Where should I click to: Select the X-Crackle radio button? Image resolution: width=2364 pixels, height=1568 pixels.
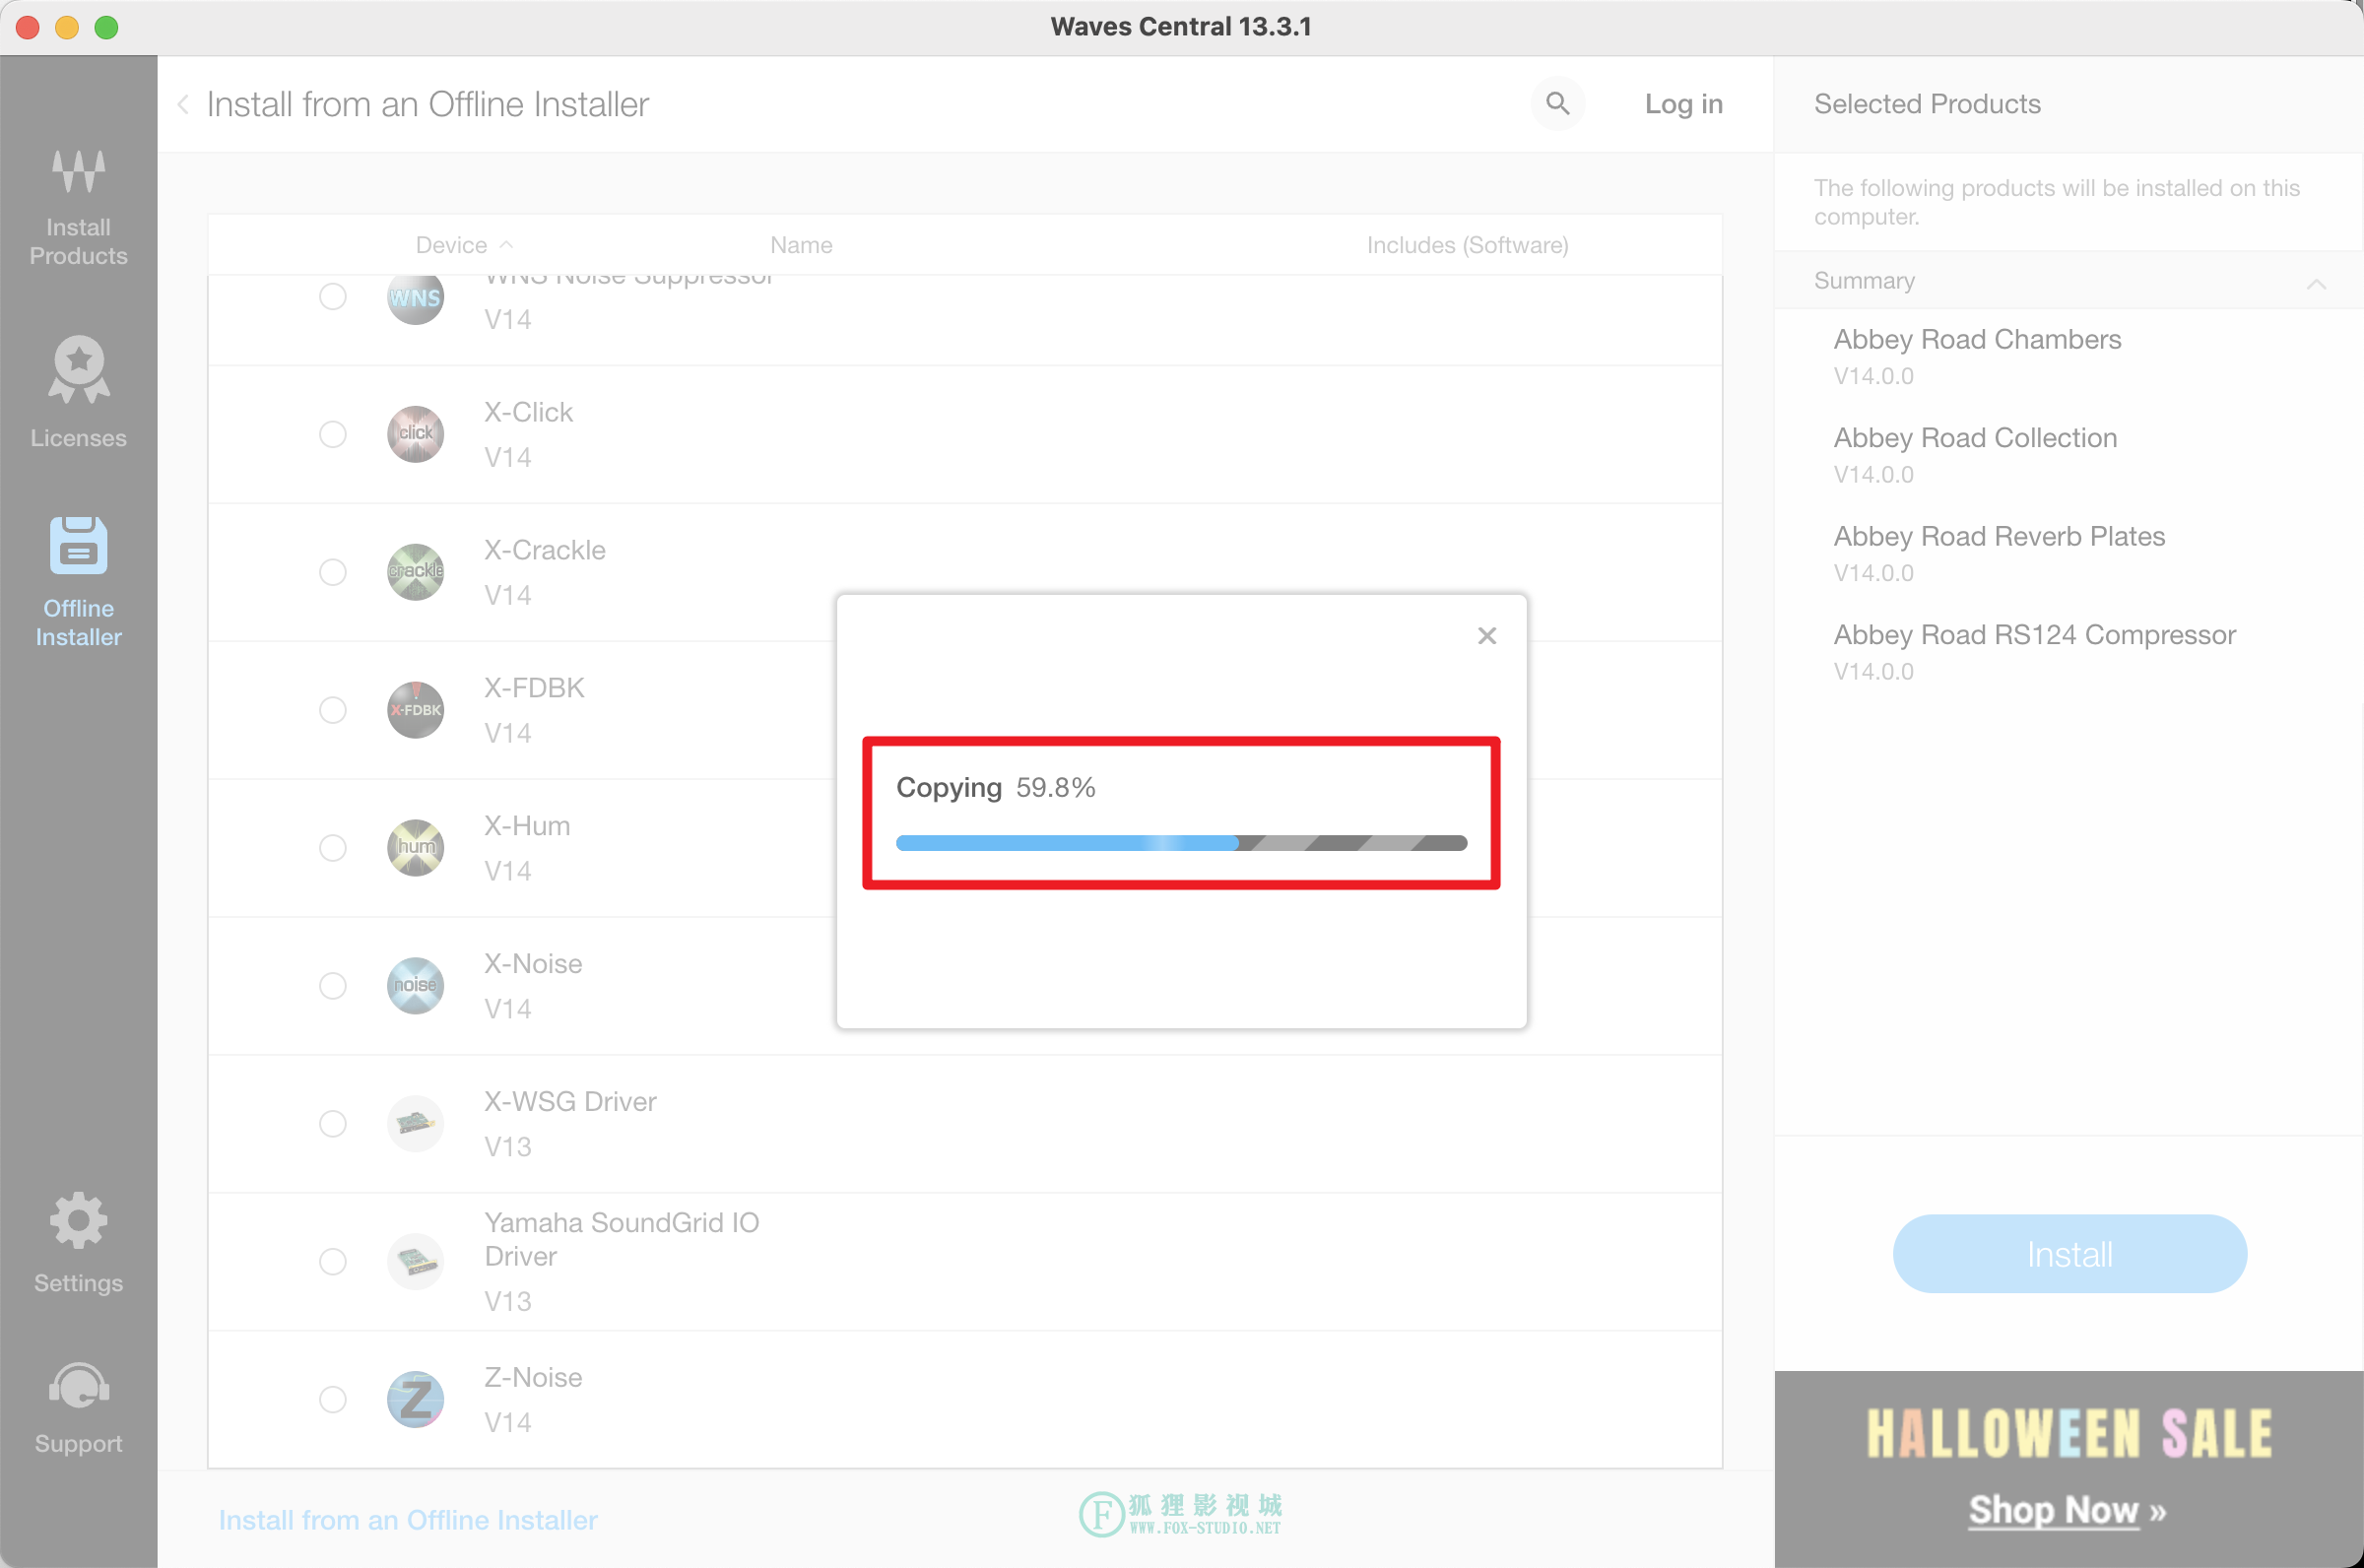(x=332, y=572)
